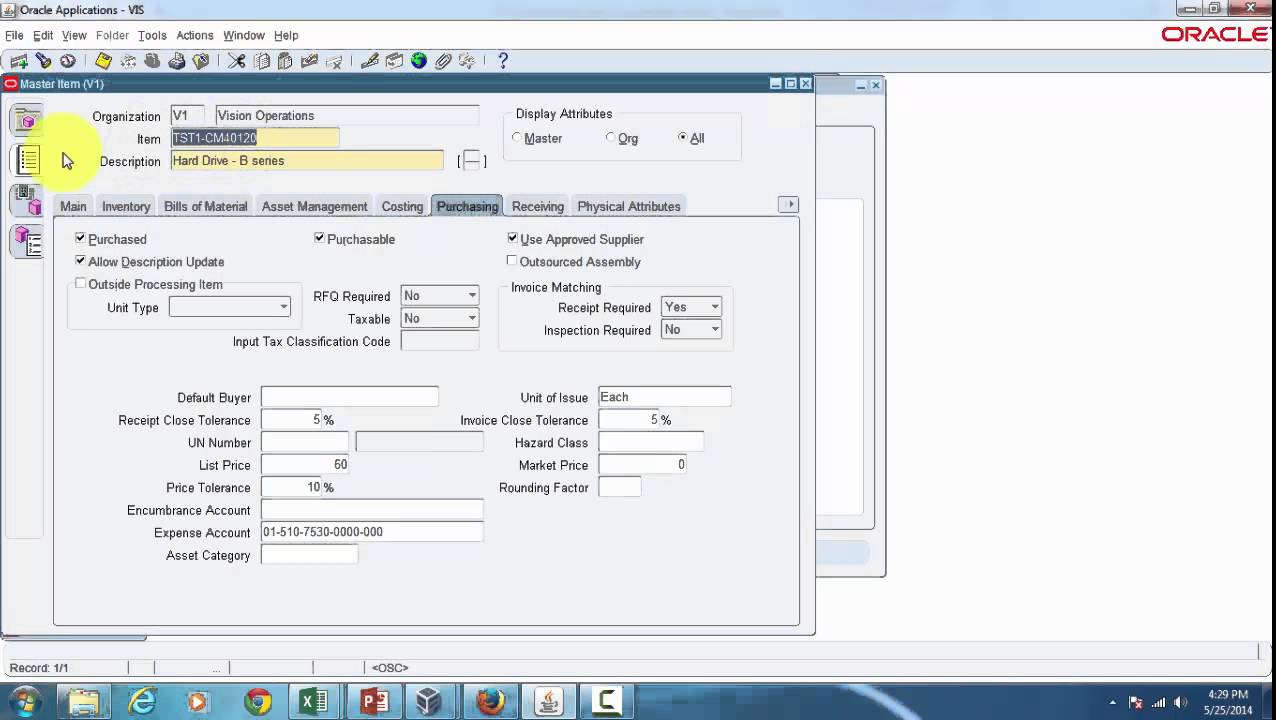Click the Zoom toolbar icon
Screen dimensions: 1276x720
pos(394,61)
